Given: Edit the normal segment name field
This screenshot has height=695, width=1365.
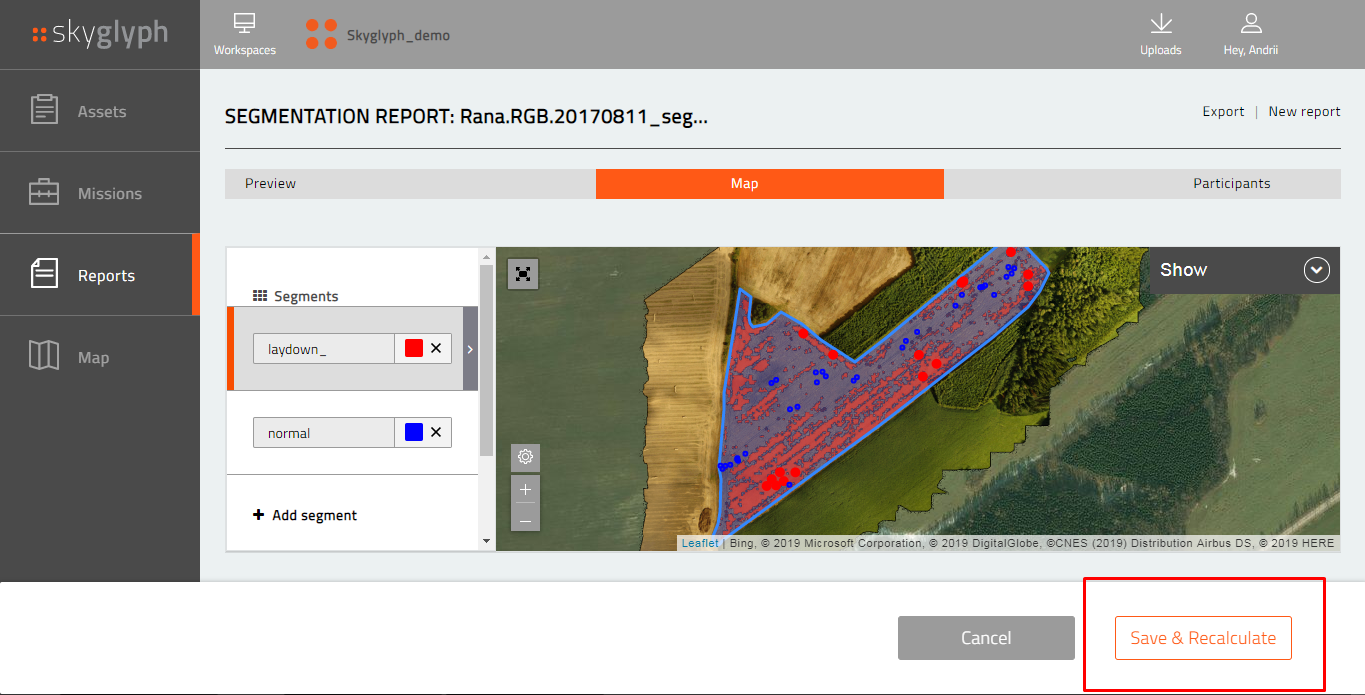Looking at the screenshot, I should 324,432.
